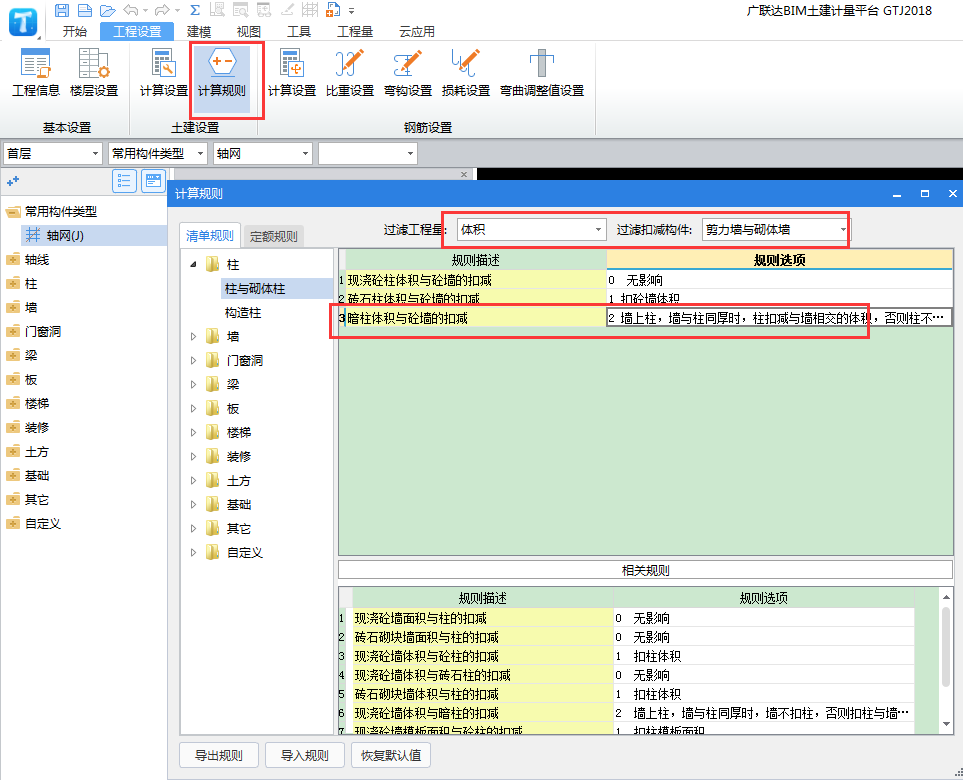Select 构造柱 in the rules tree
The image size is (963, 780).
243,313
